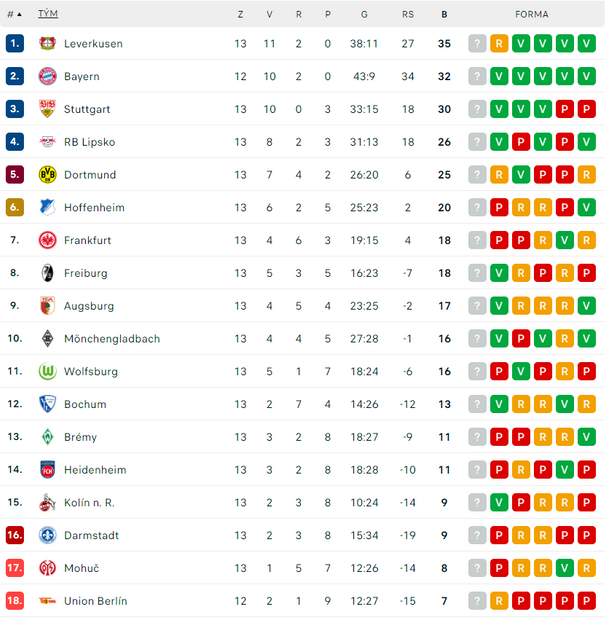Click the Union Berlín club crest
Screen dimensions: 606x620
(x=47, y=601)
